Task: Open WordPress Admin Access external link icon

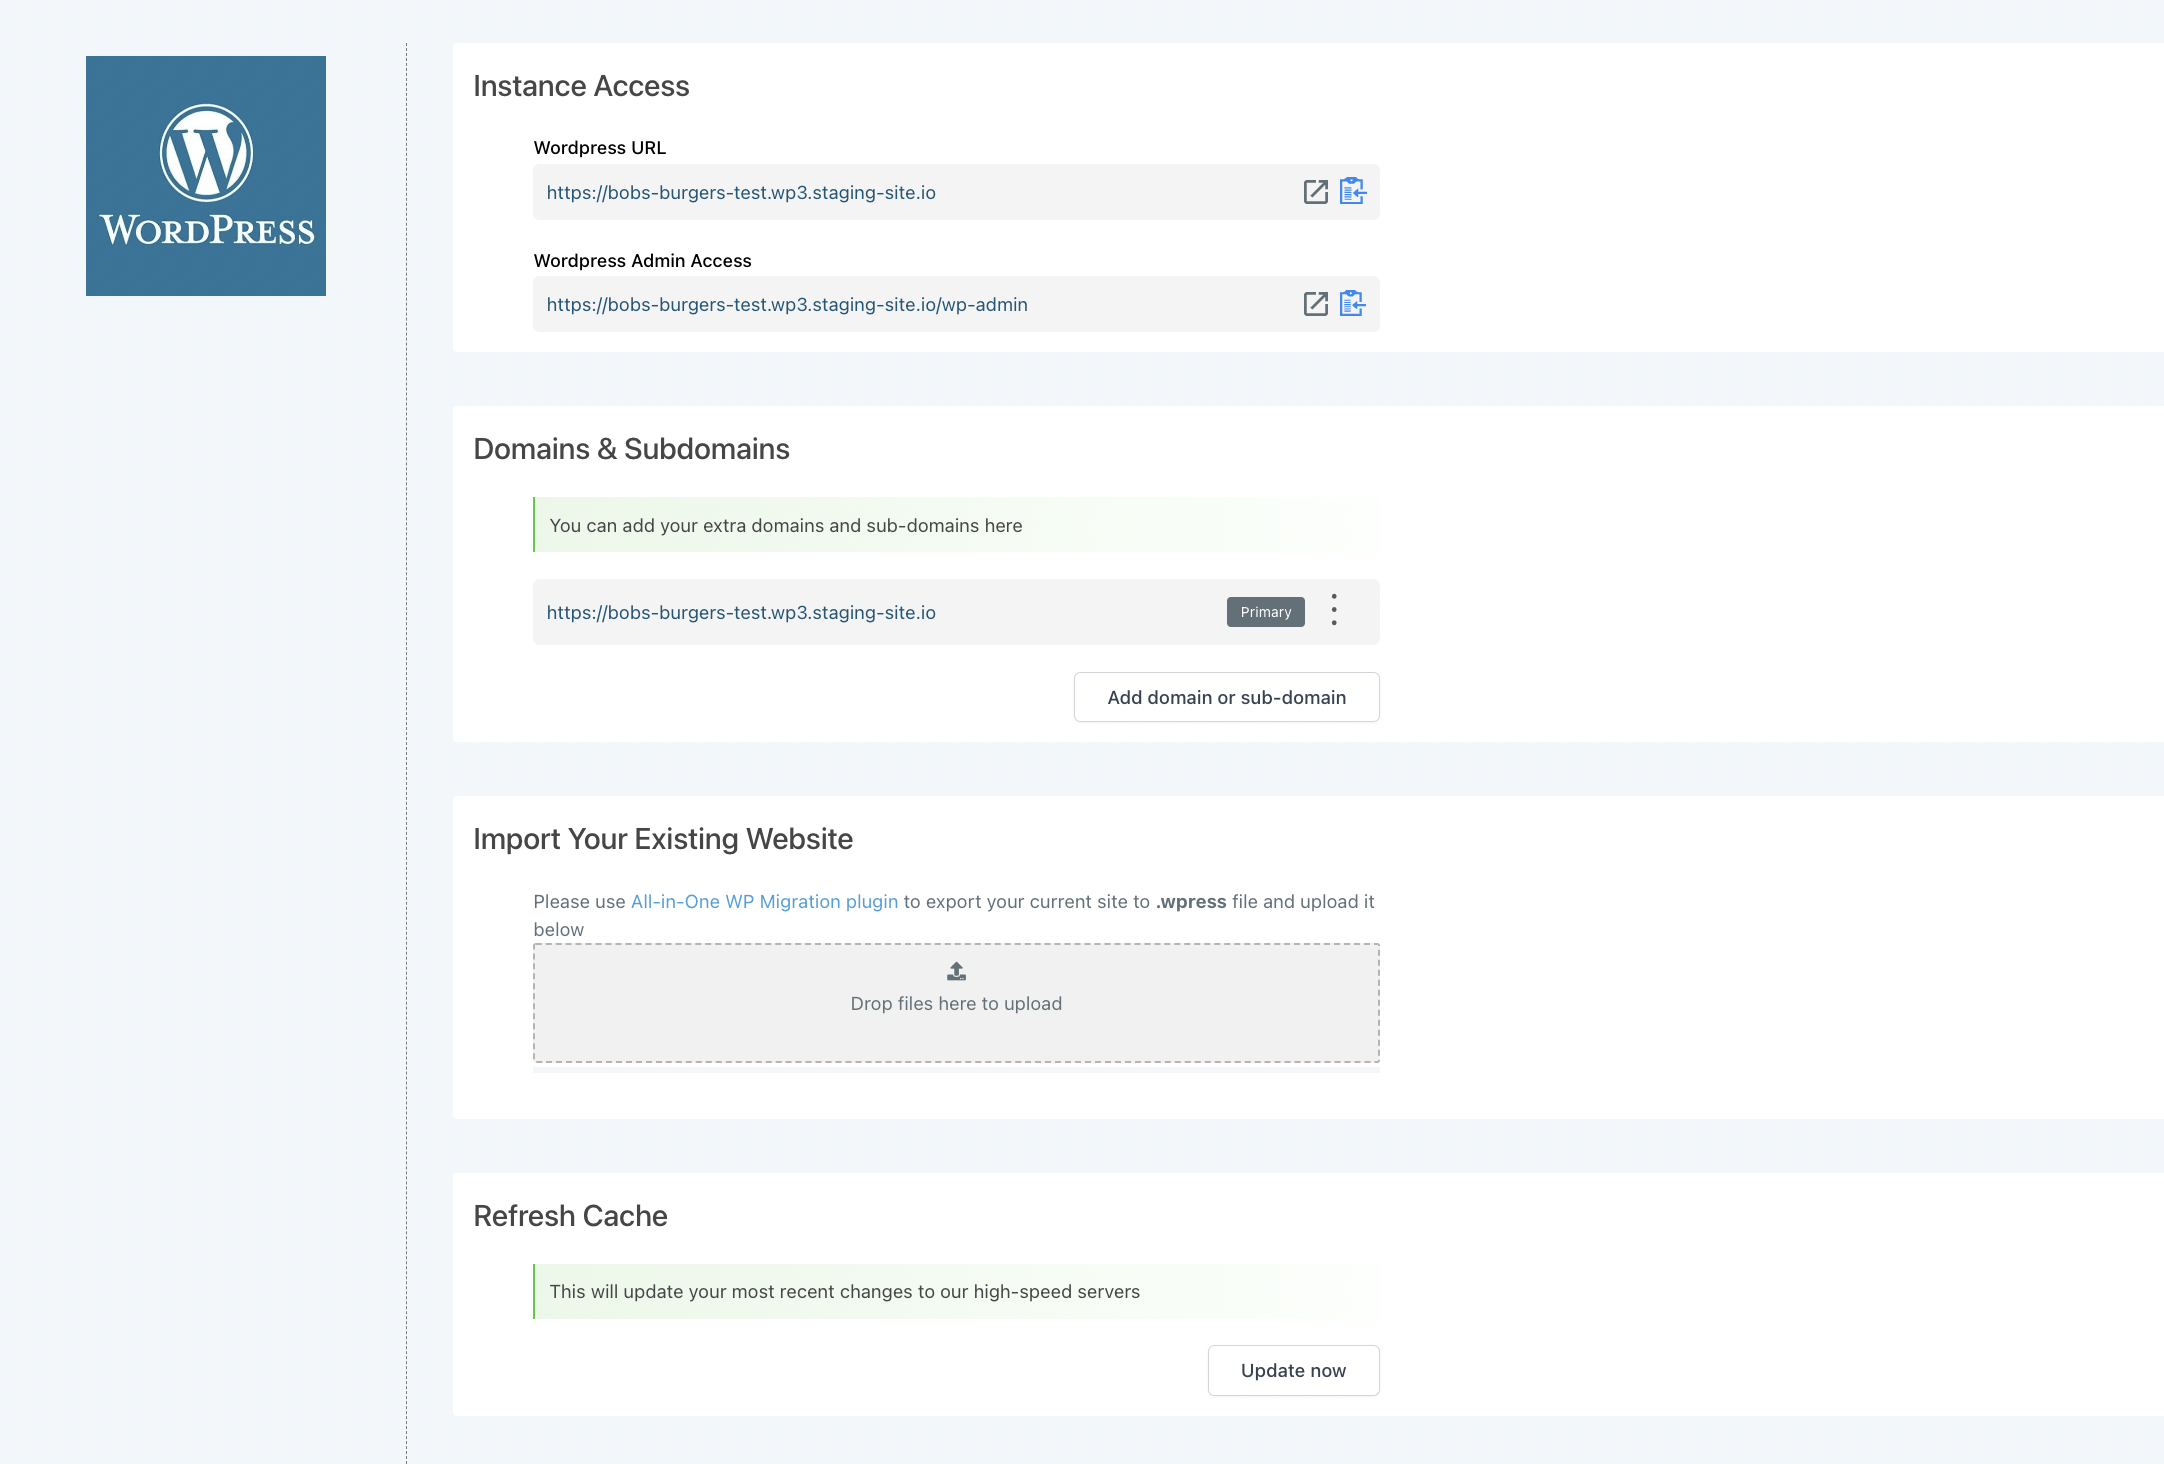Action: click(x=1315, y=304)
